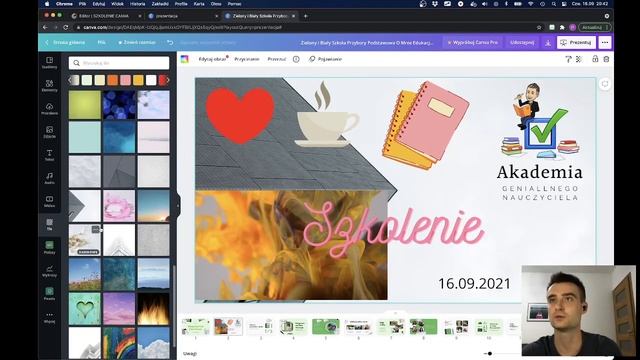
Task: Click the info circle icon in toolbar
Action: click(296, 59)
